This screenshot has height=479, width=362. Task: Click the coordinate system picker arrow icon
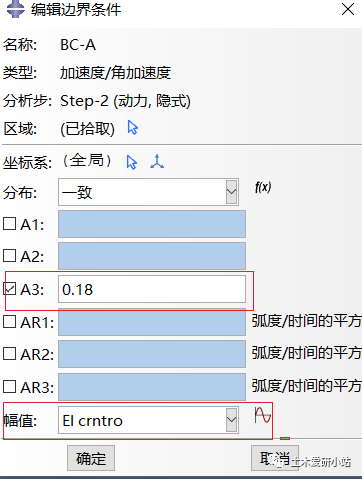coord(132,162)
